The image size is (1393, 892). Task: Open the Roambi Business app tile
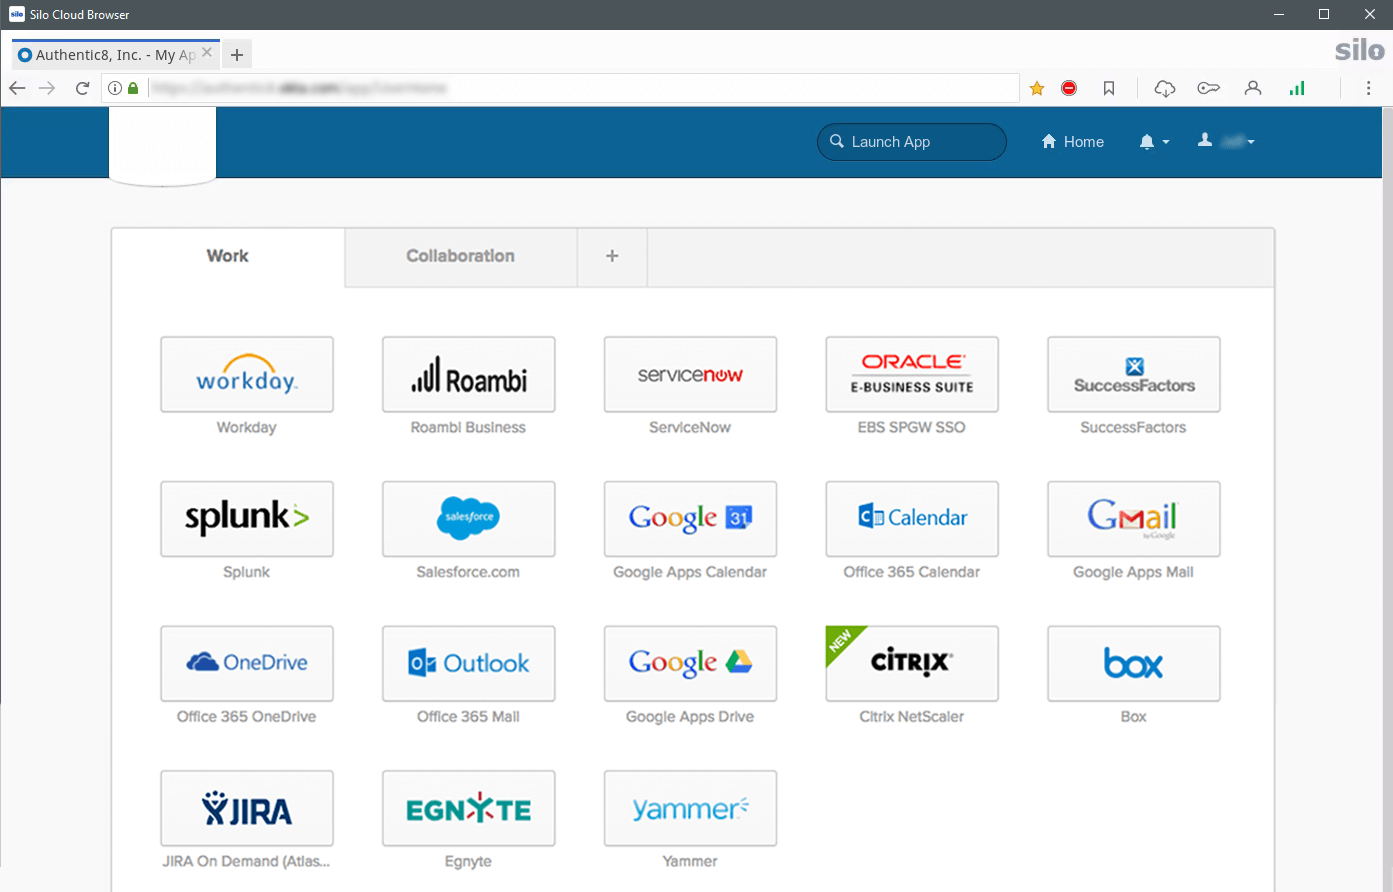[x=469, y=375]
